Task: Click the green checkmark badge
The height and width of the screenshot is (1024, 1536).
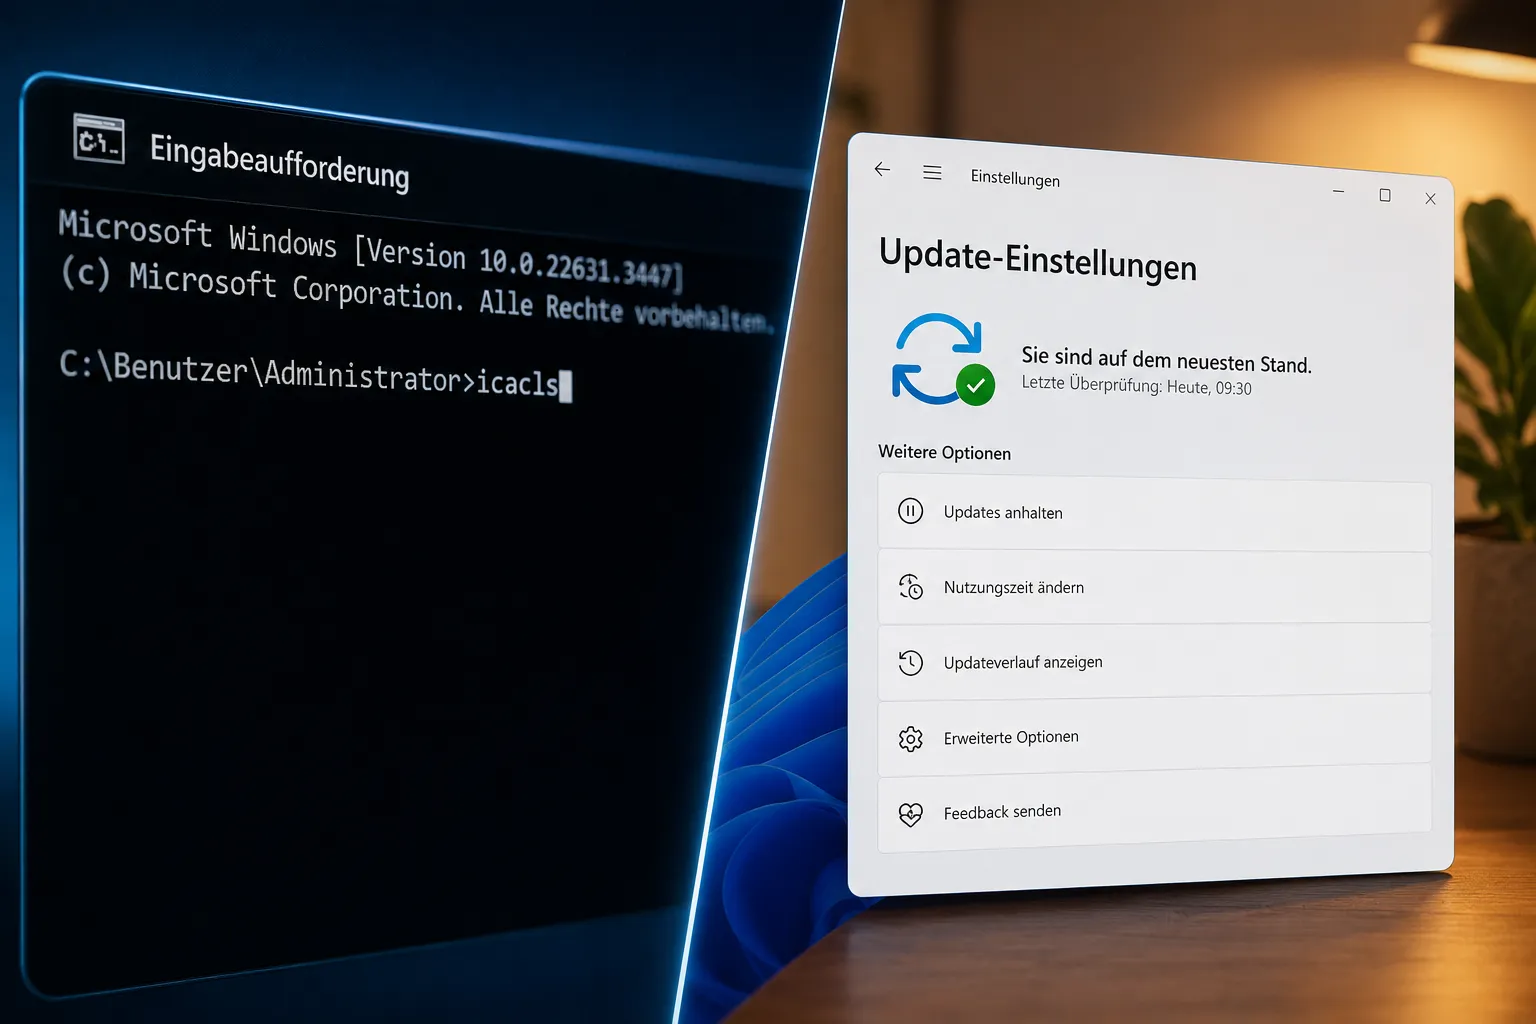Action: click(975, 385)
